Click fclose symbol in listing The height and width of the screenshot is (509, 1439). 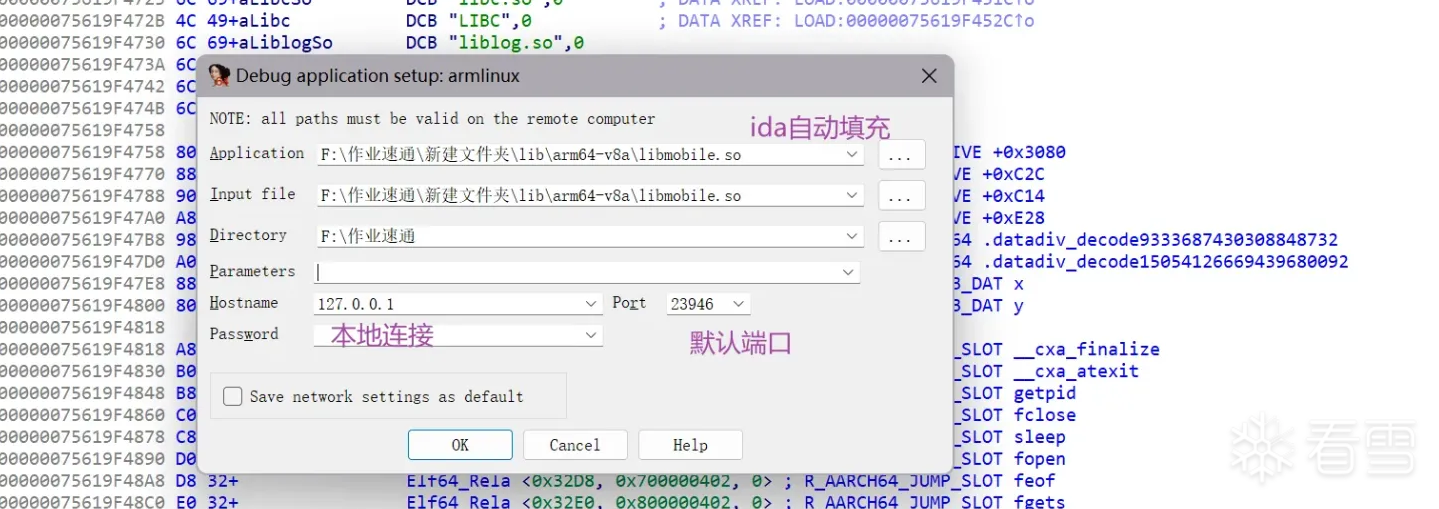[1044, 415]
